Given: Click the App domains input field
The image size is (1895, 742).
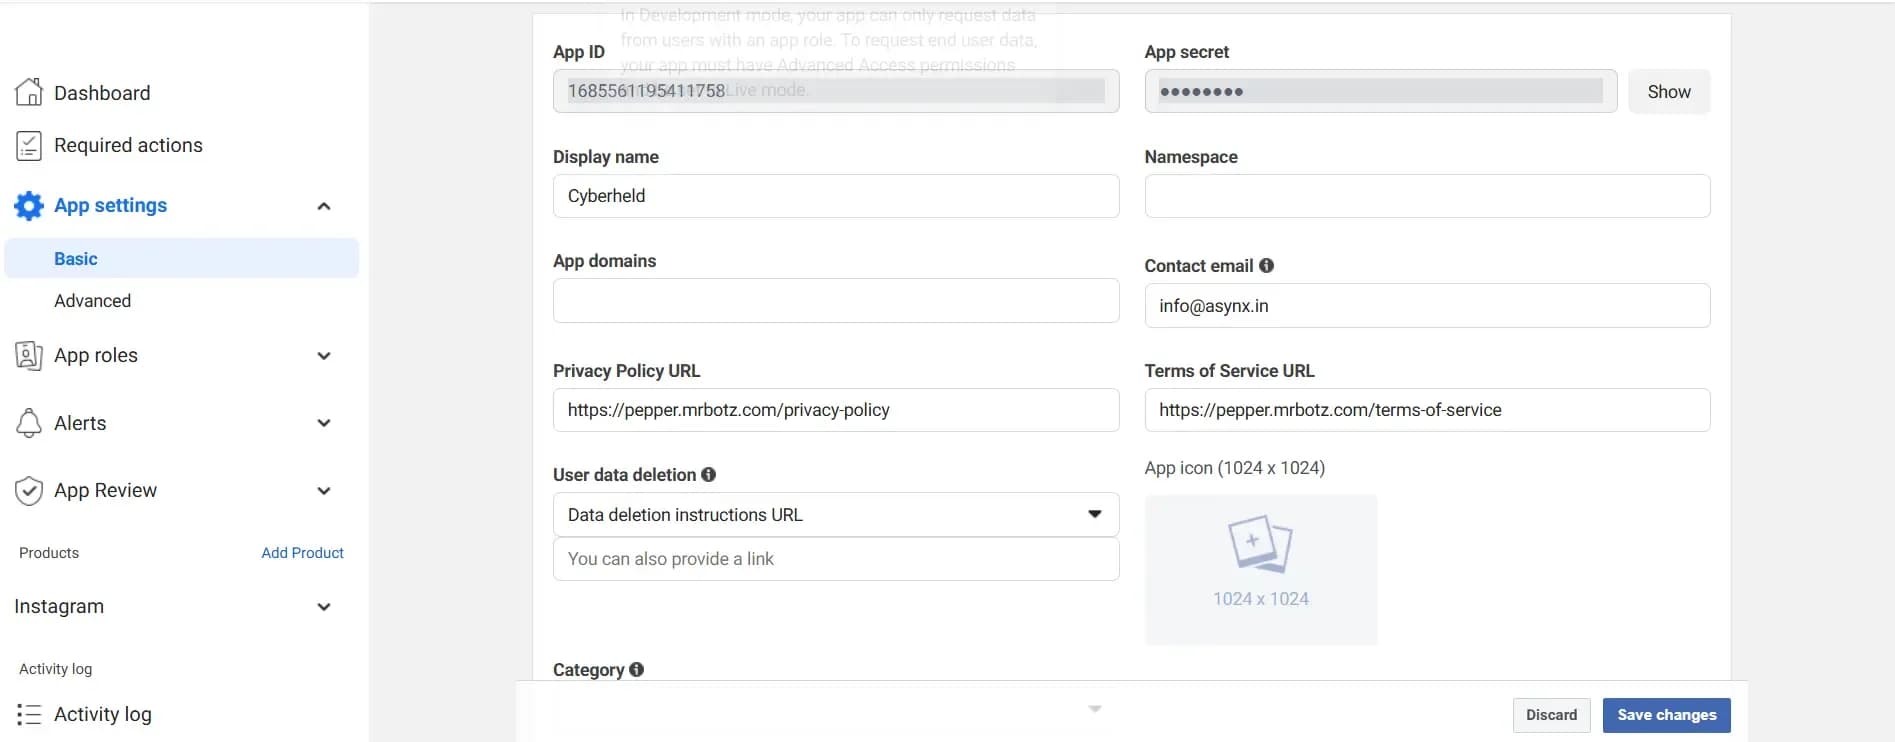Looking at the screenshot, I should (x=835, y=301).
